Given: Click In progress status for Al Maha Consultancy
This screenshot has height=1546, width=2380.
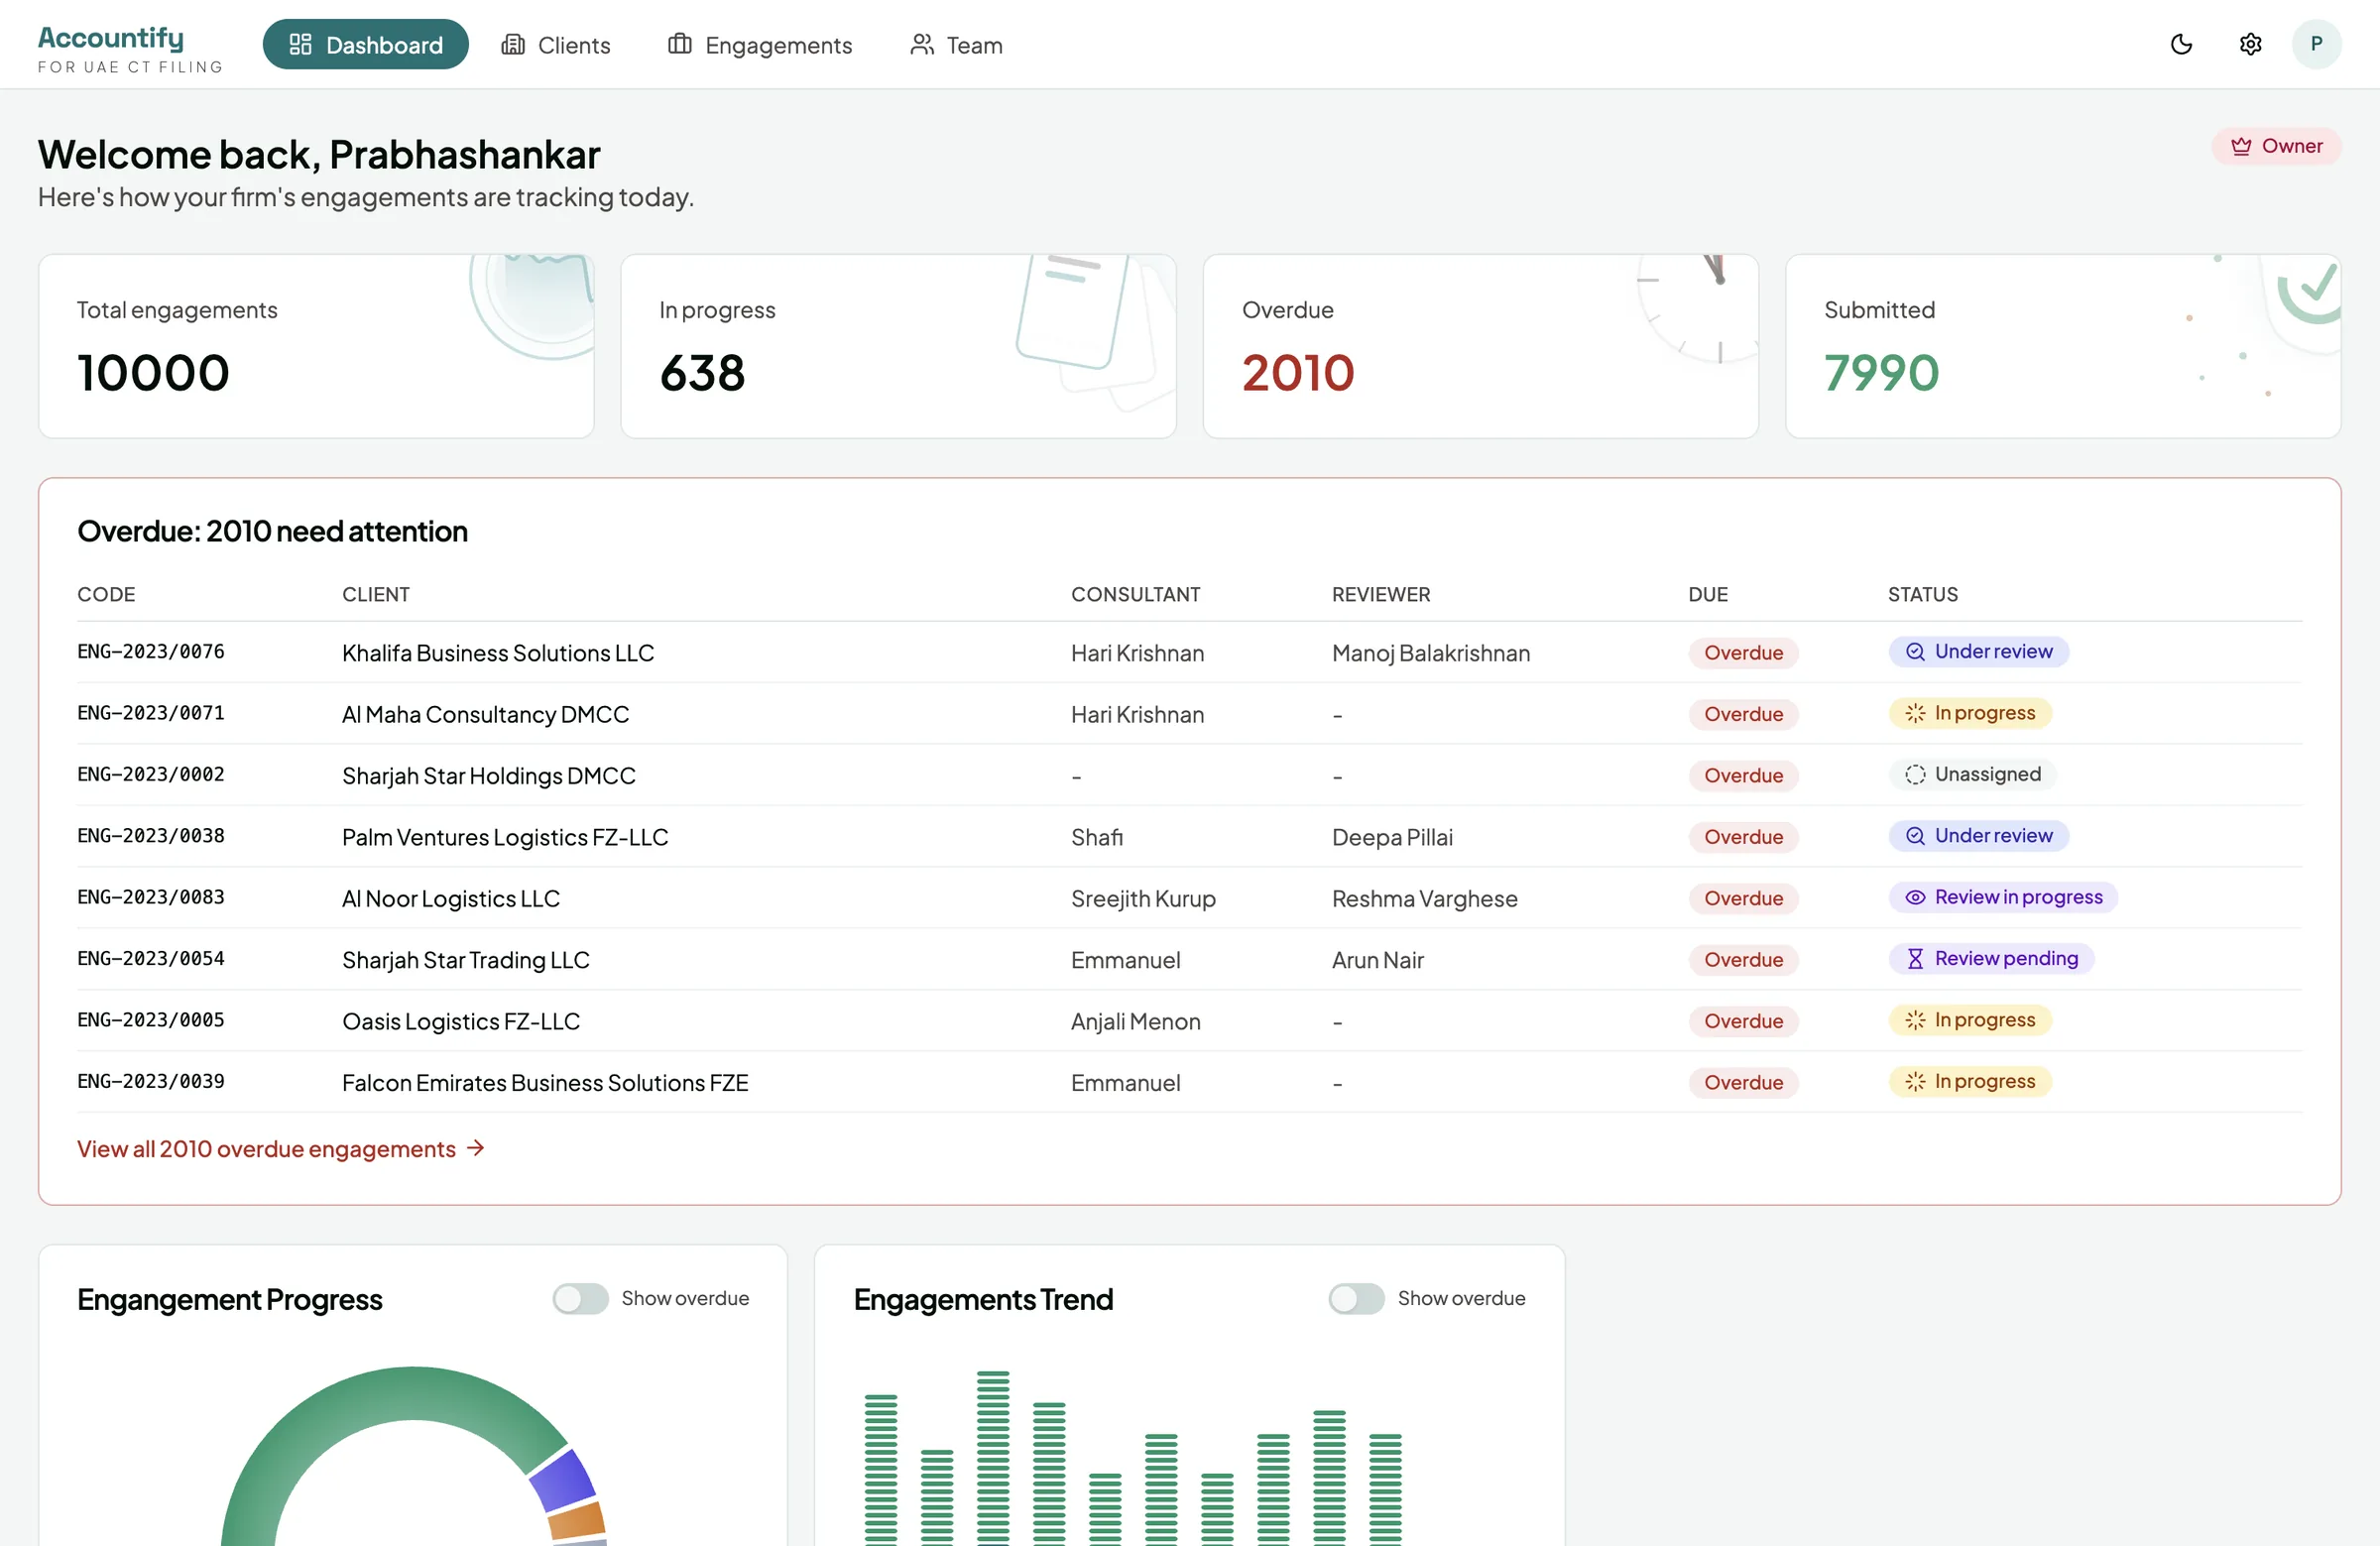Looking at the screenshot, I should (x=1970, y=713).
